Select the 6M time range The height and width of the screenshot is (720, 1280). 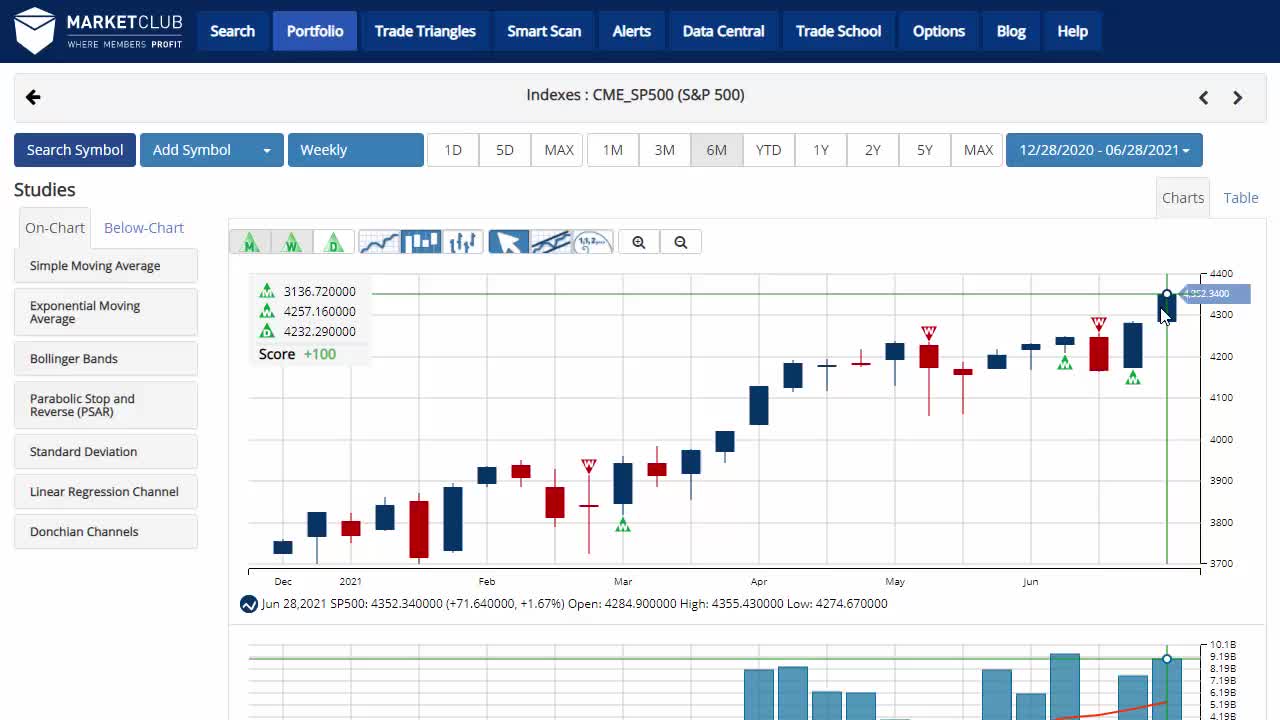point(717,150)
